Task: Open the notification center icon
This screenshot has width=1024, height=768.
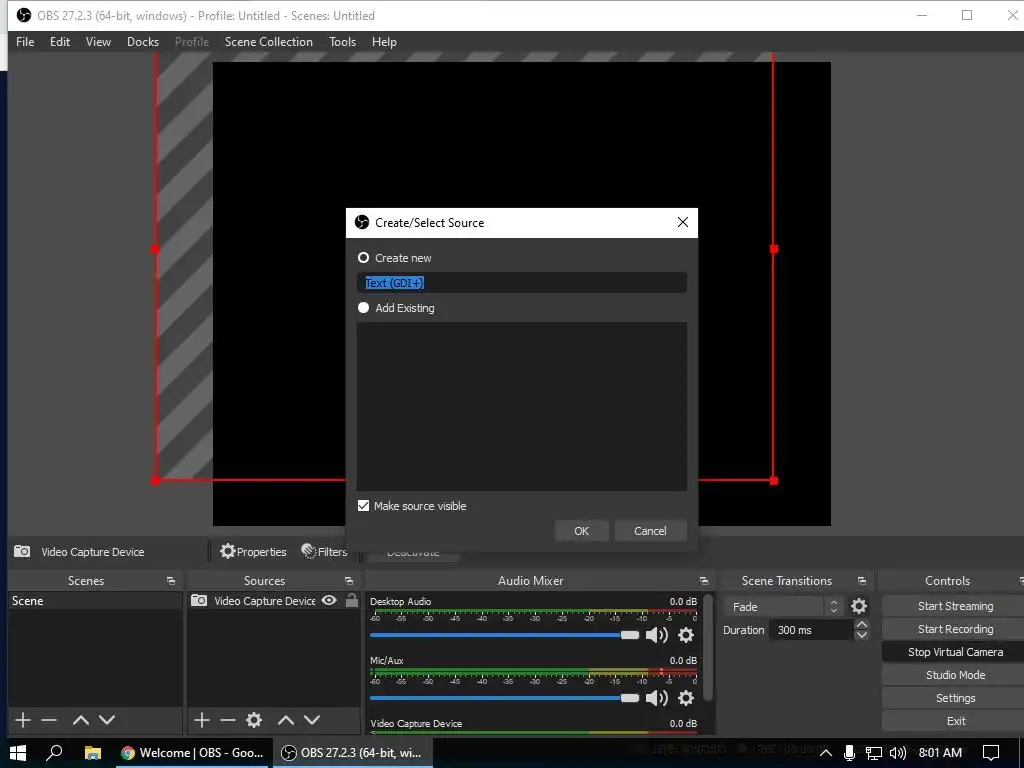Action: [x=991, y=753]
